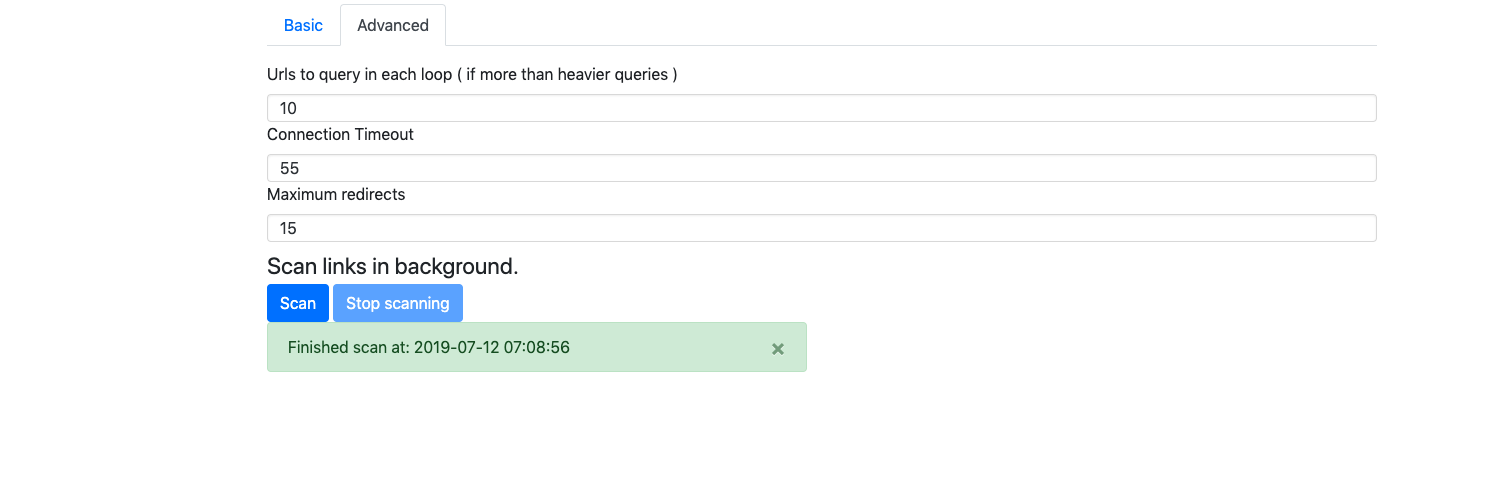
Task: Click the 'Finished scan at' message text
Action: tap(348, 347)
